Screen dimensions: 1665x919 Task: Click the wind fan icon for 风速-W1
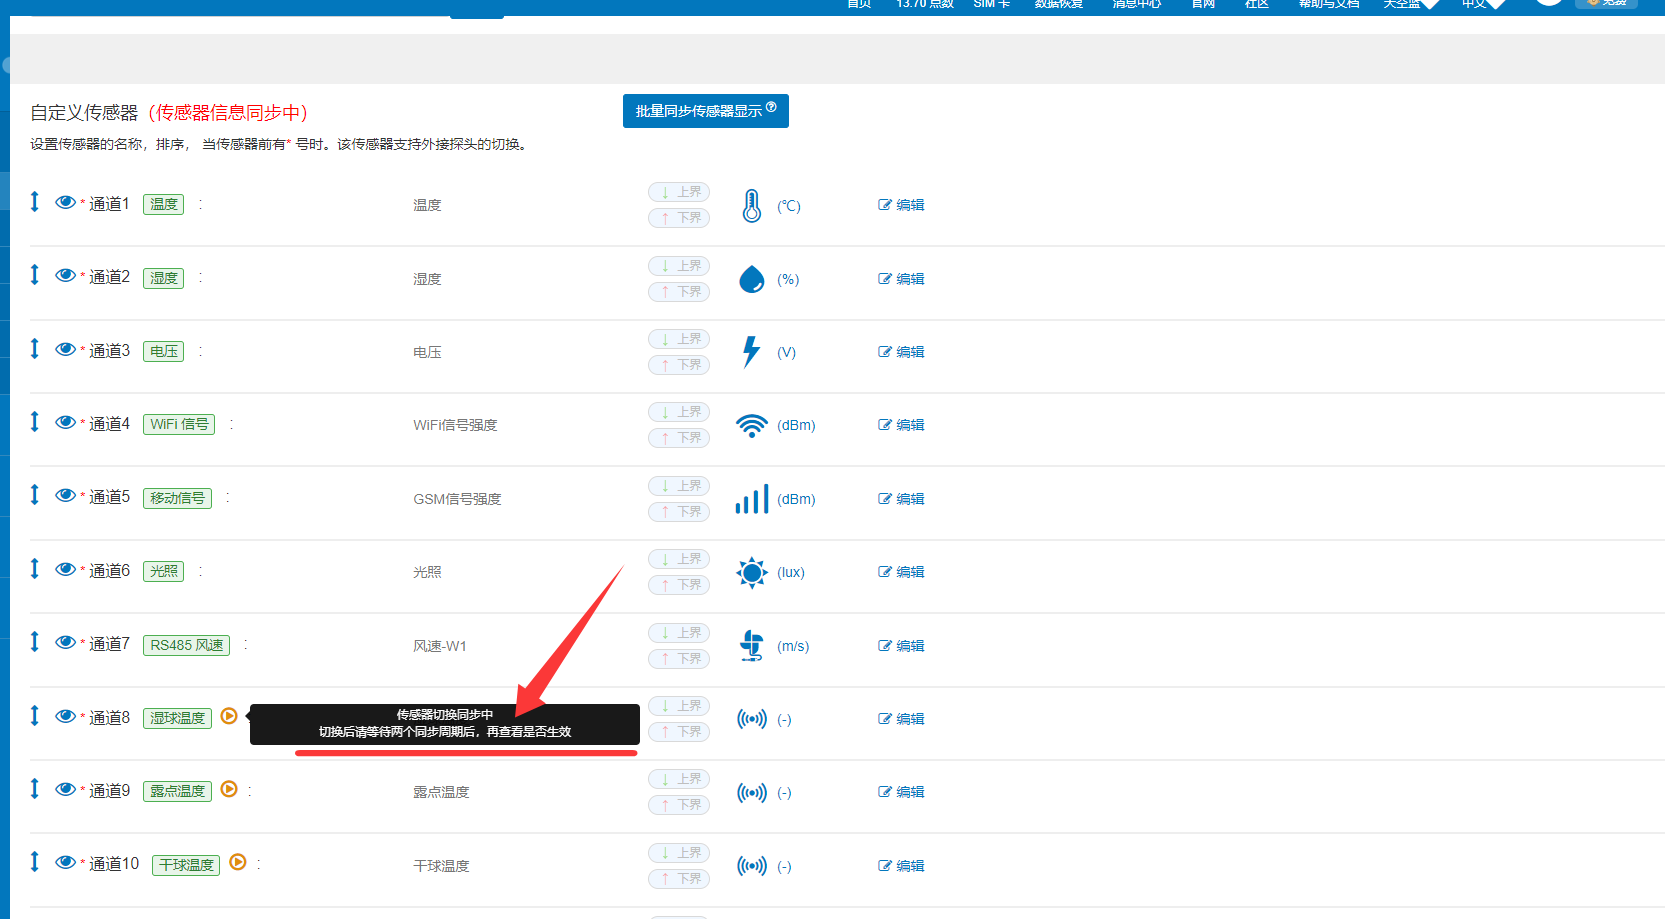coord(752,646)
